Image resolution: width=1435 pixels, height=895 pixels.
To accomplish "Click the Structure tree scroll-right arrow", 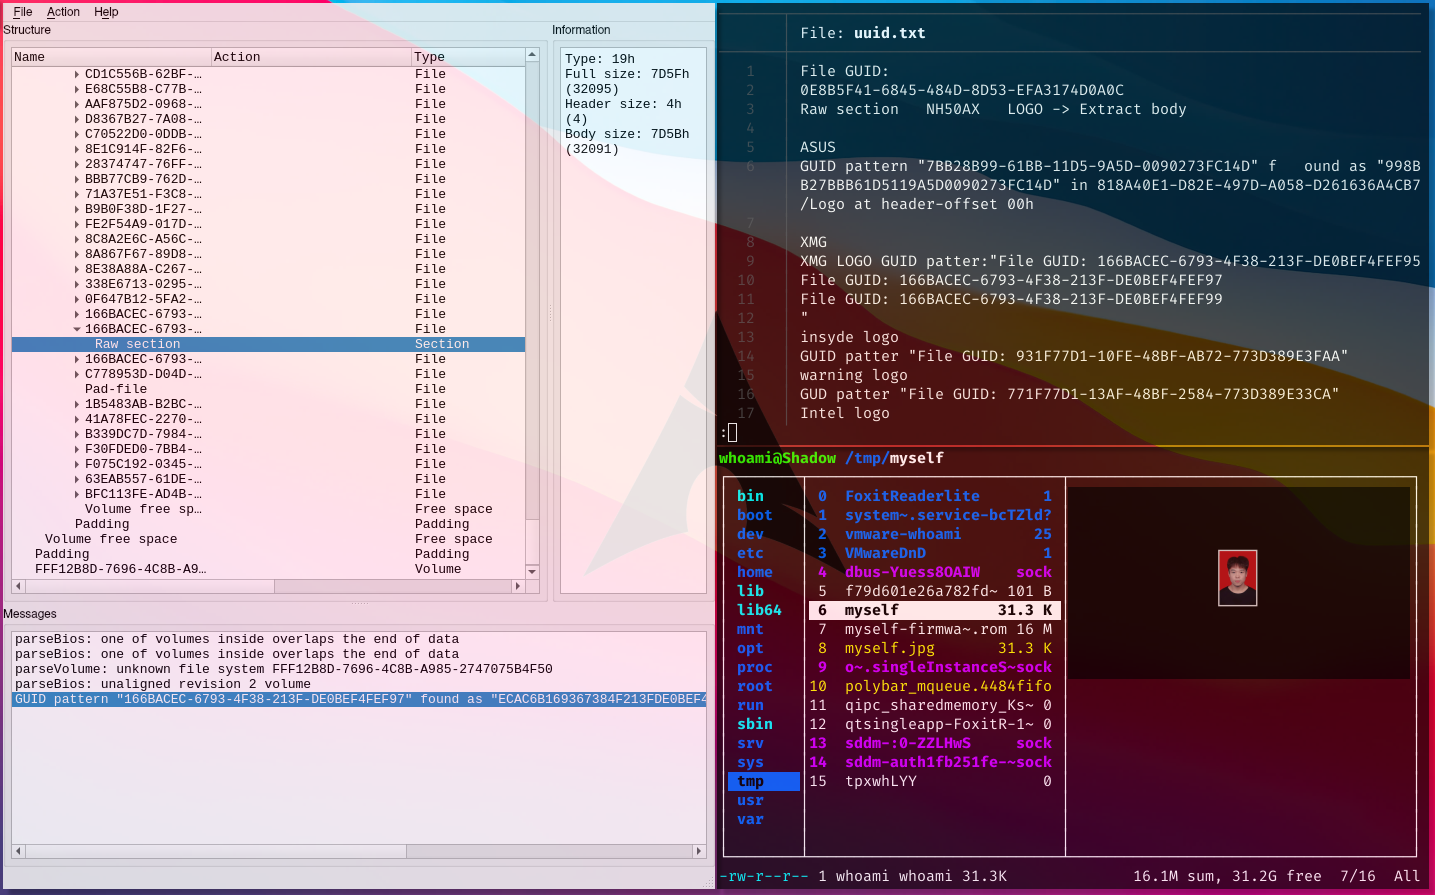I will click(517, 586).
